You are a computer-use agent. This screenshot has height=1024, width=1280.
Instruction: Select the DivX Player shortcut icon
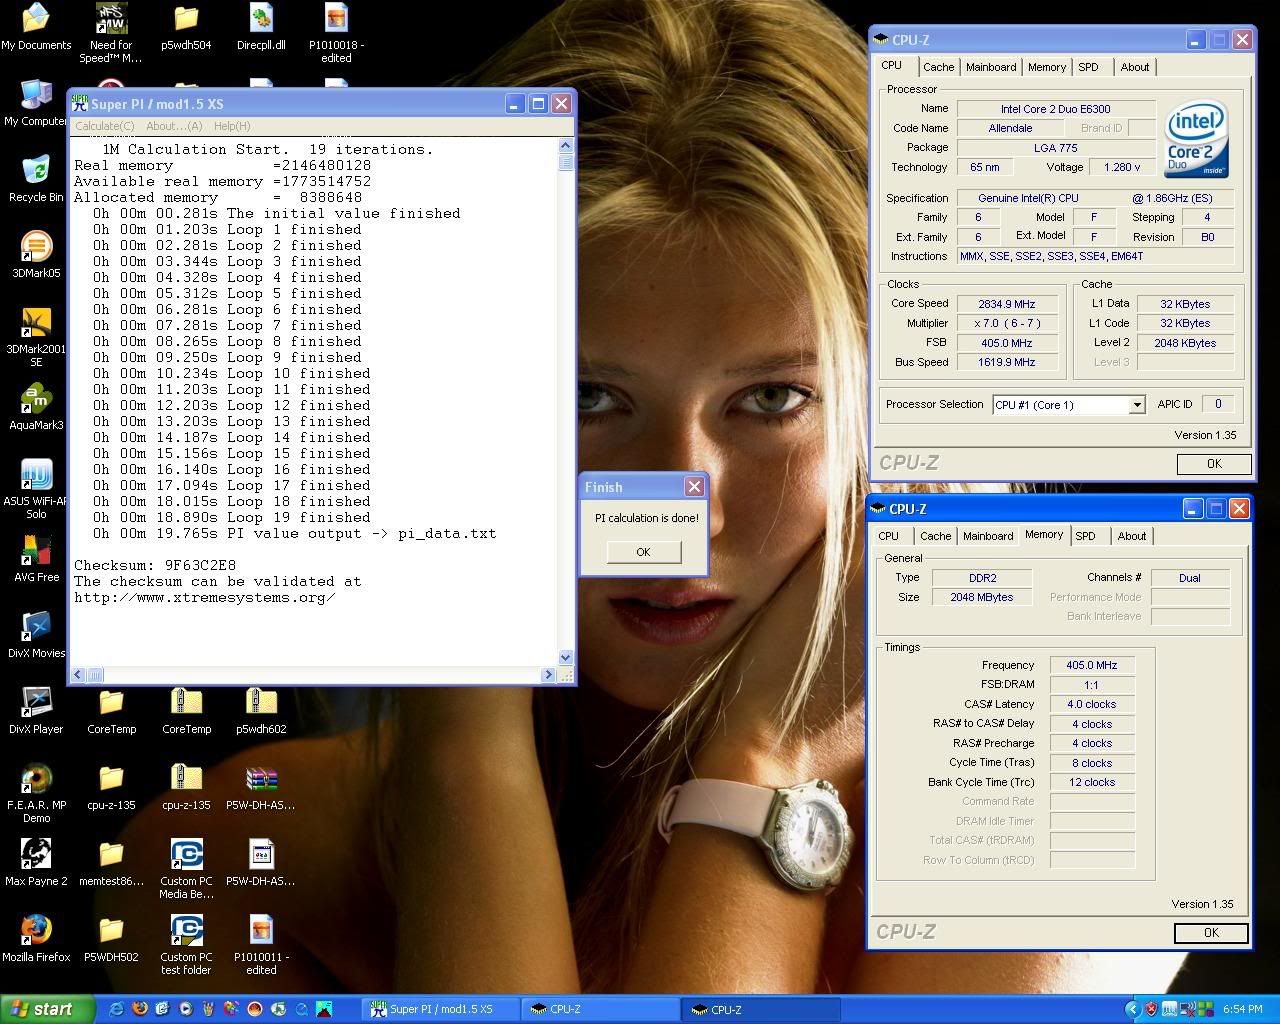point(36,710)
